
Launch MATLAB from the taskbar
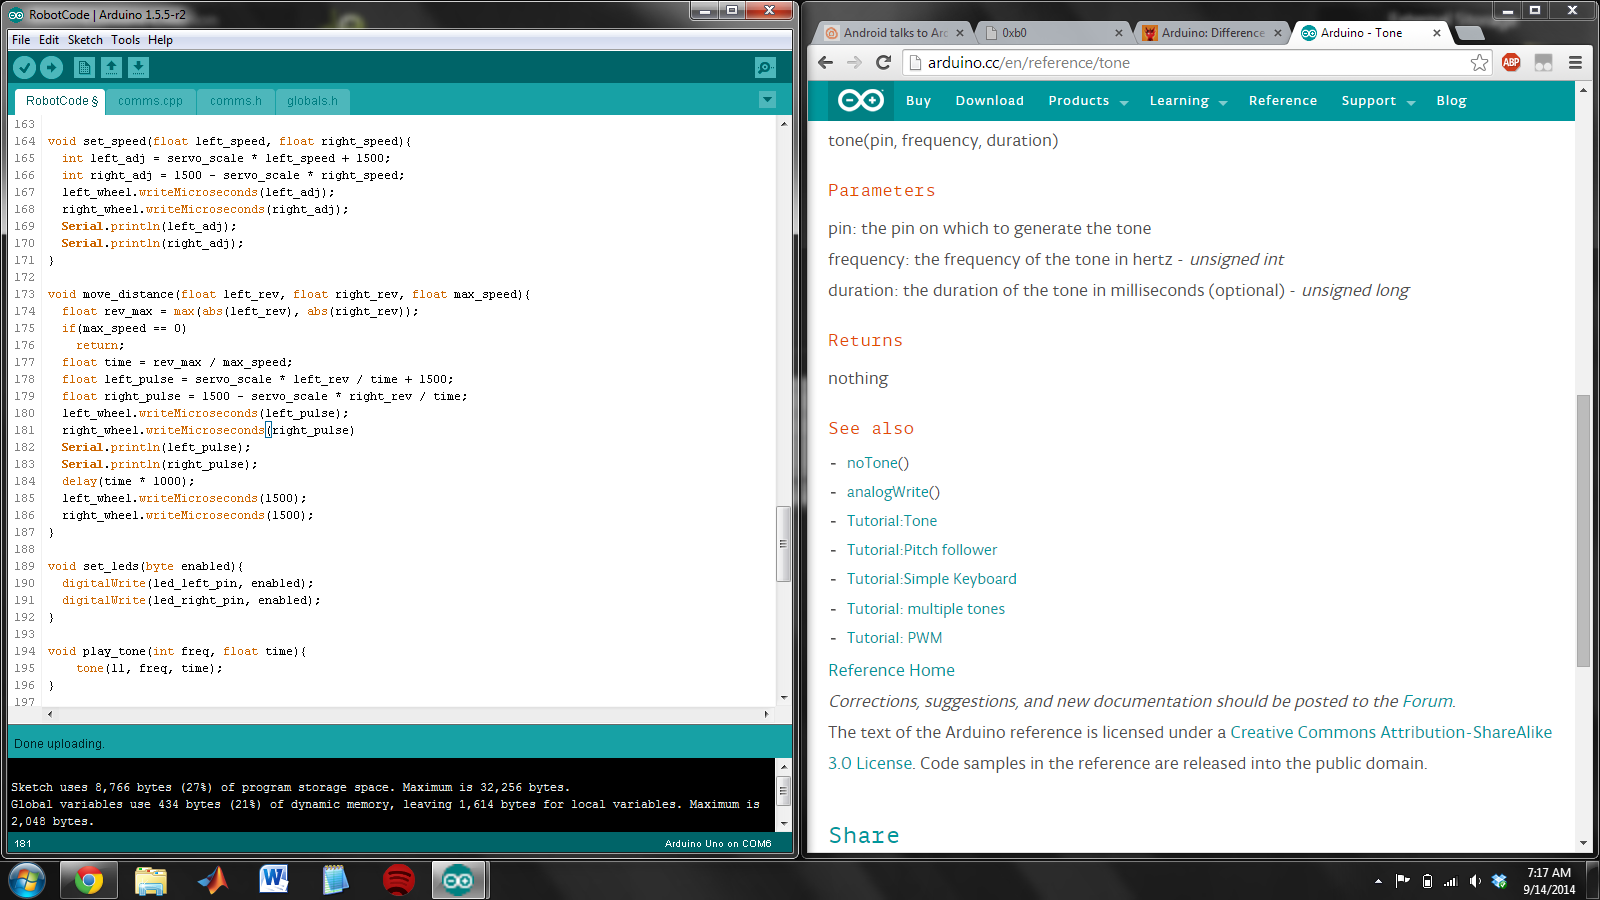(x=213, y=880)
